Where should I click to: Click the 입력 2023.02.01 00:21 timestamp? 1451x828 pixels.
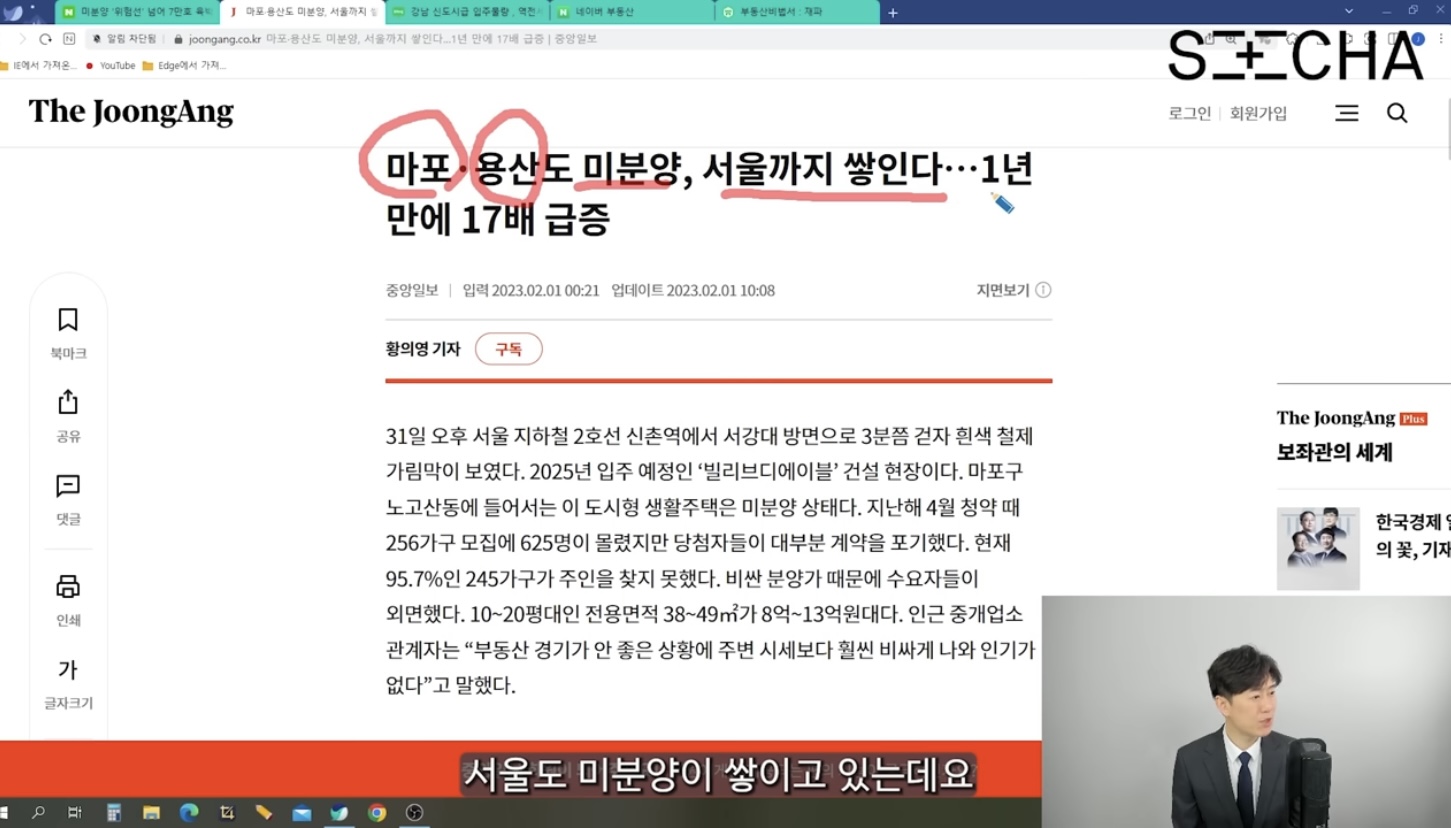point(531,290)
